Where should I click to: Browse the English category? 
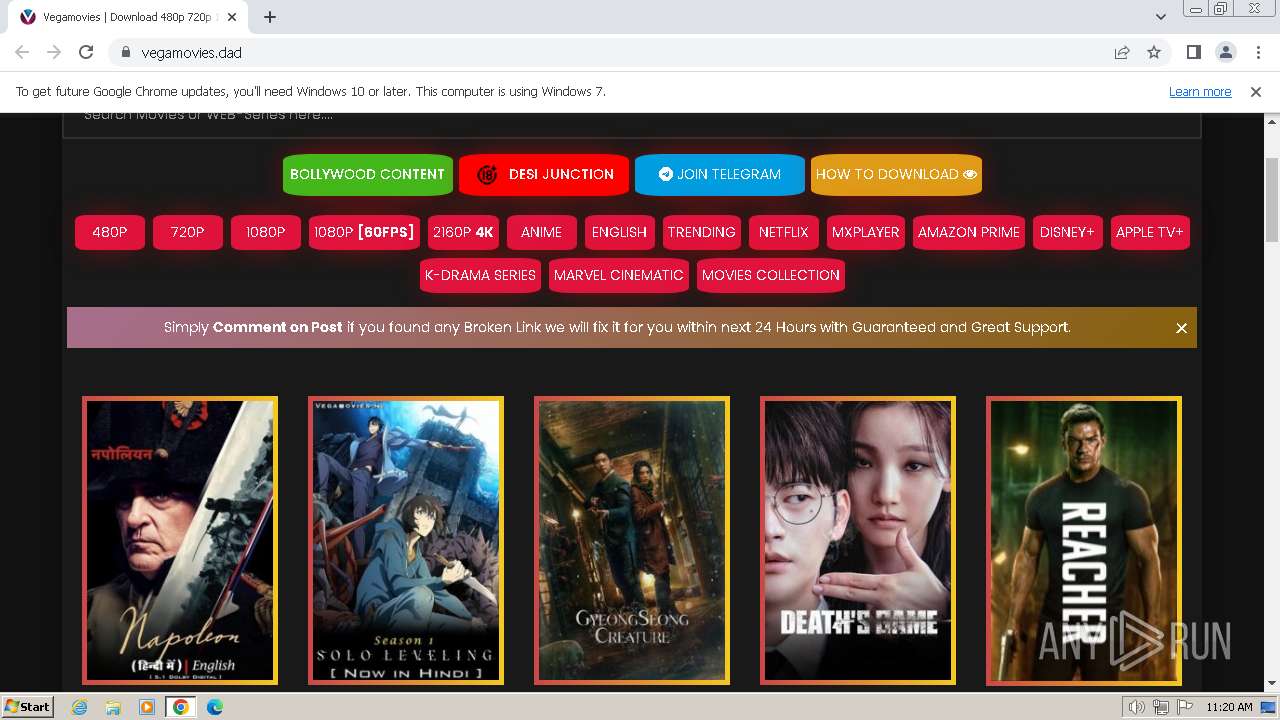[x=620, y=232]
